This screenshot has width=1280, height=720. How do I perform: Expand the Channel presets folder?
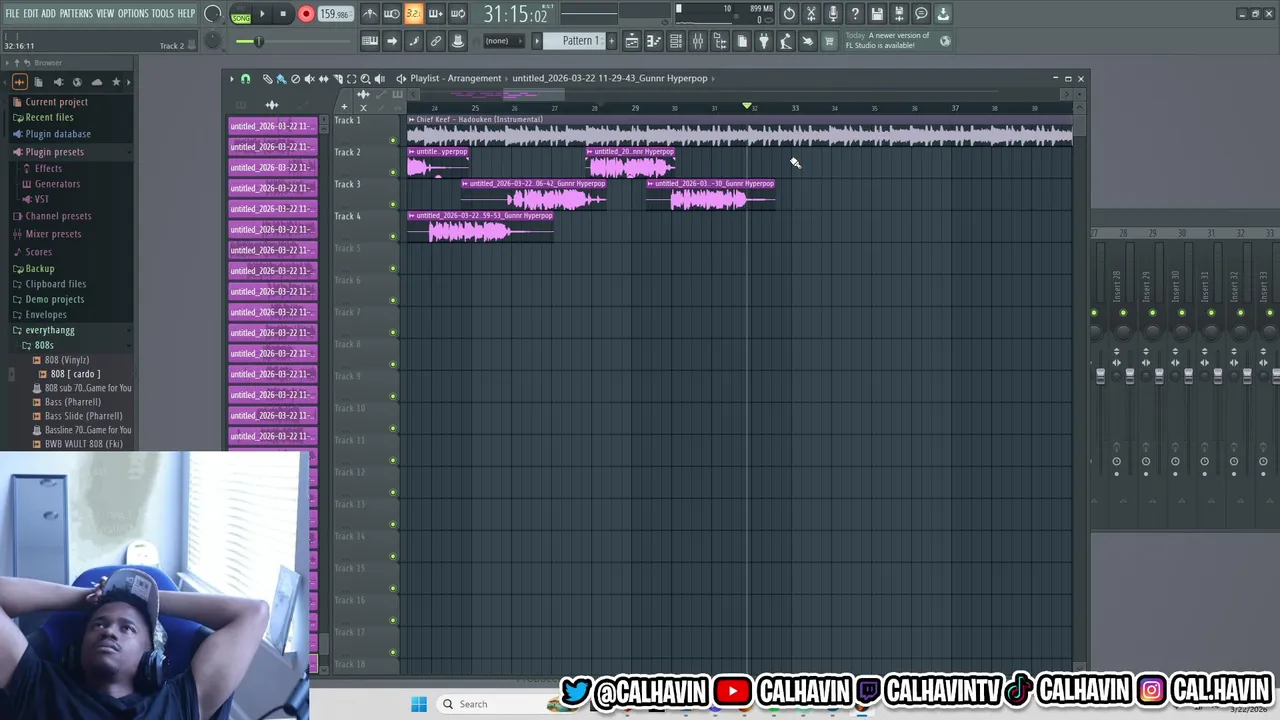coord(58,216)
